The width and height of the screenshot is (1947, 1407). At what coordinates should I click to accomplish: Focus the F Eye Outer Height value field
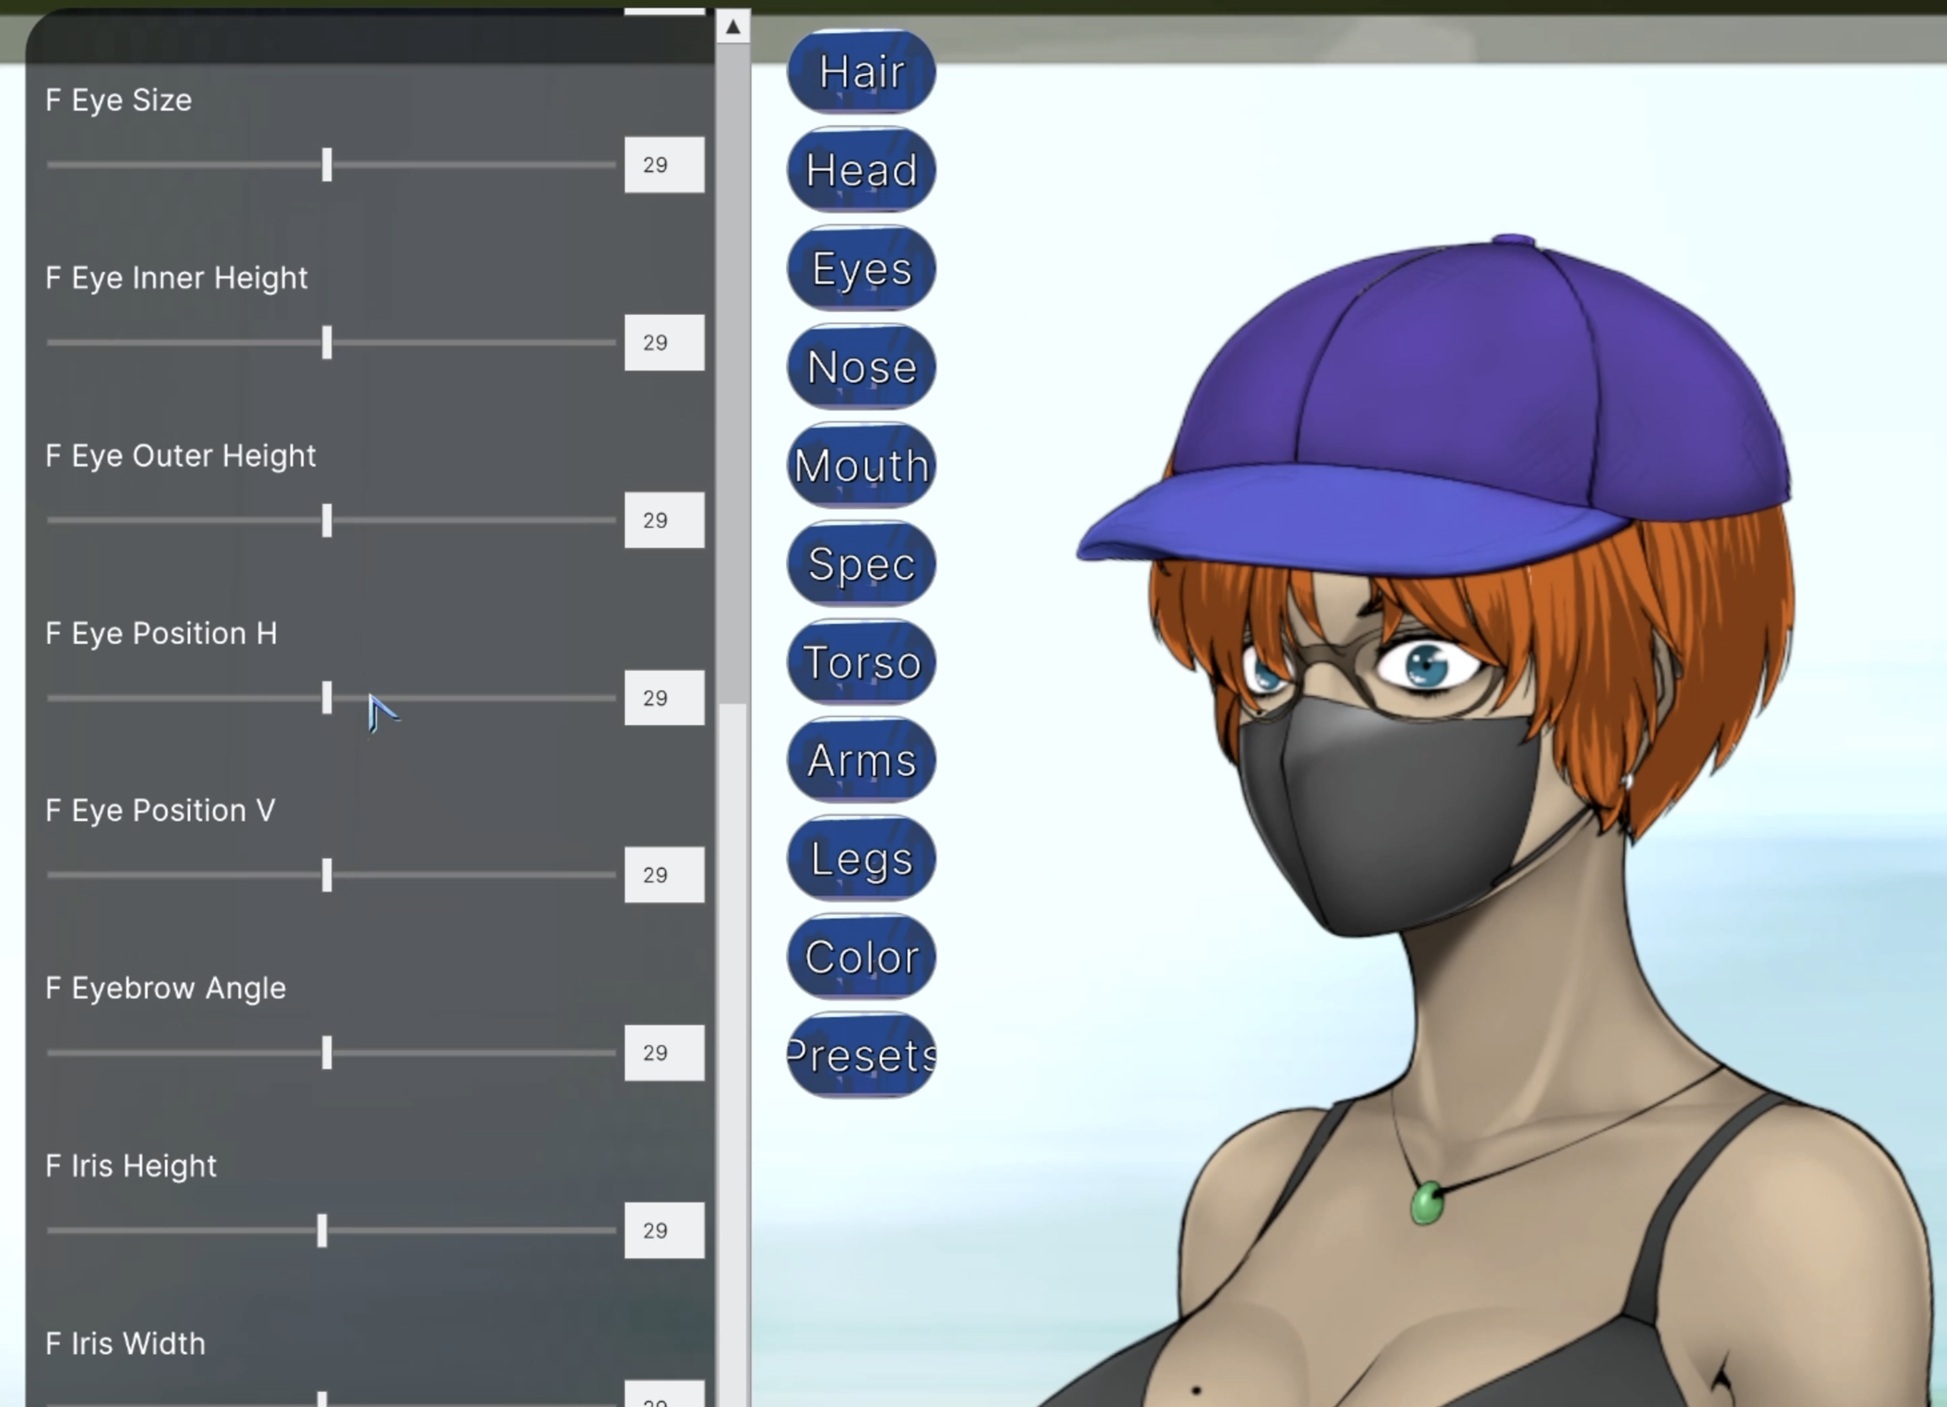coord(664,520)
